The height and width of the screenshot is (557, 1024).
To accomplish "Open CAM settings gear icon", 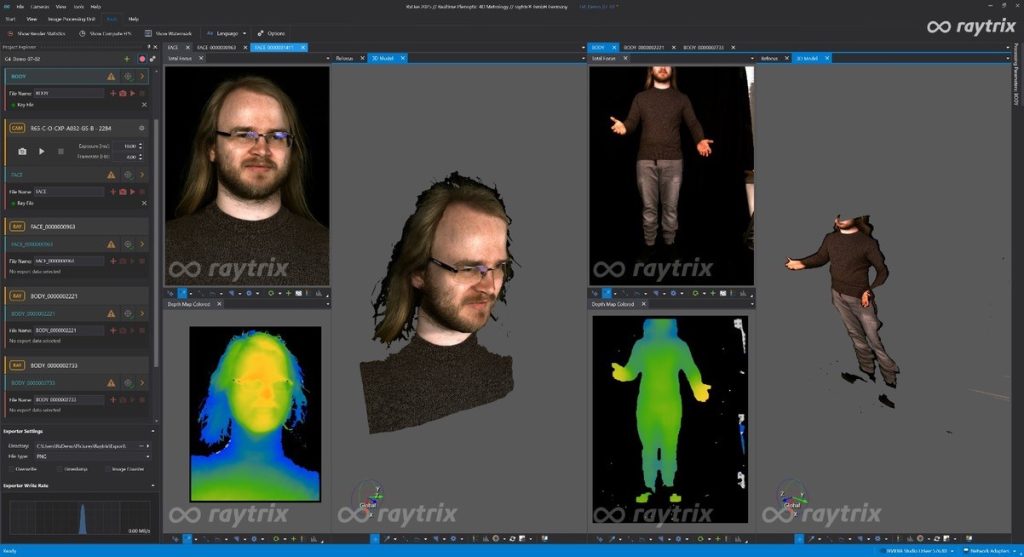I will click(x=141, y=128).
